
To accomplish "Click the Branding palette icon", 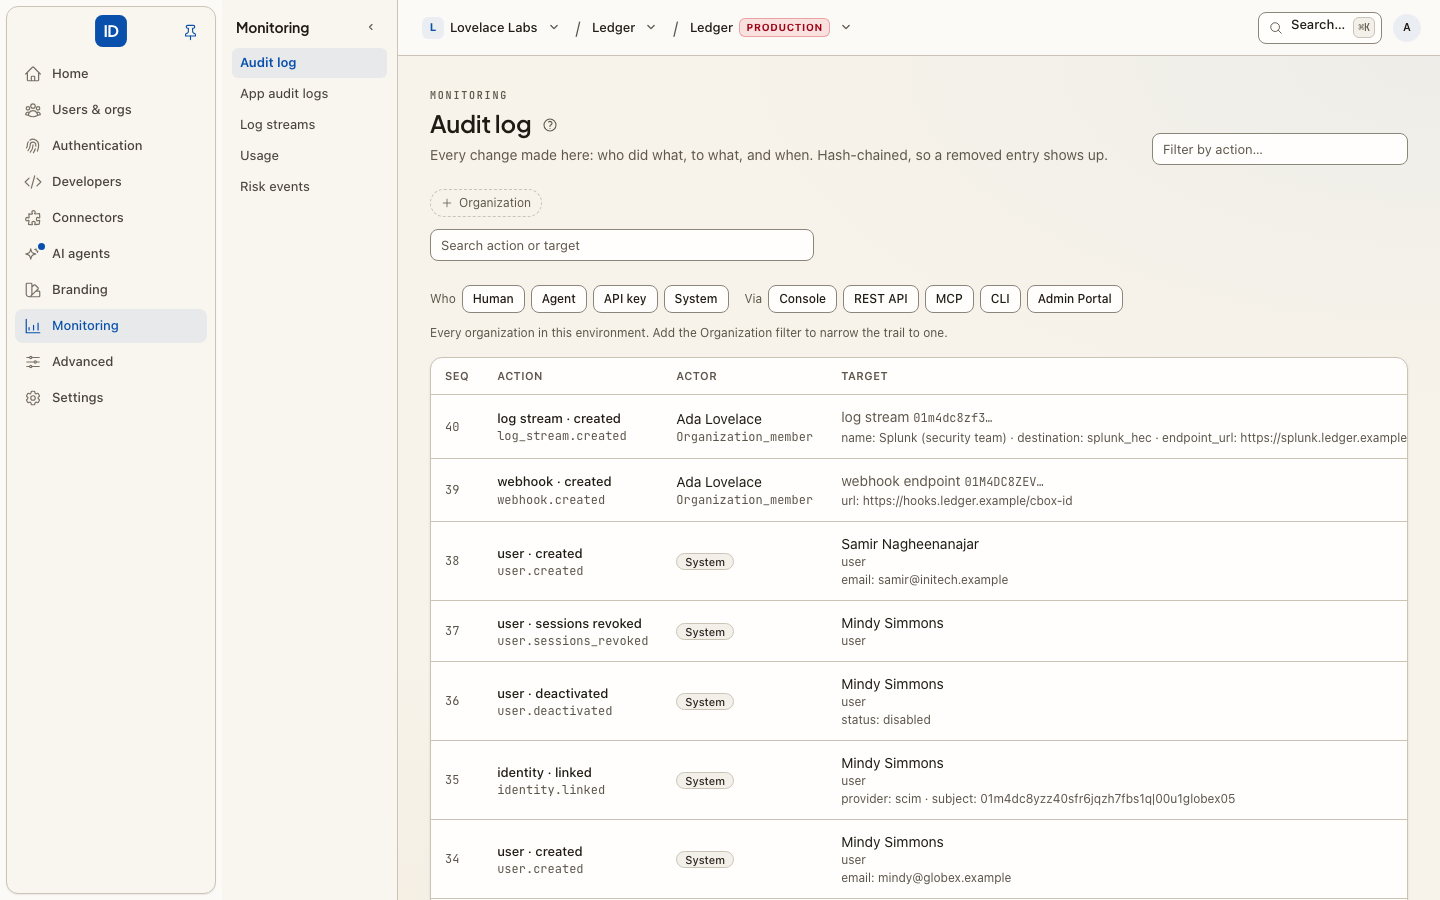I will click(33, 290).
